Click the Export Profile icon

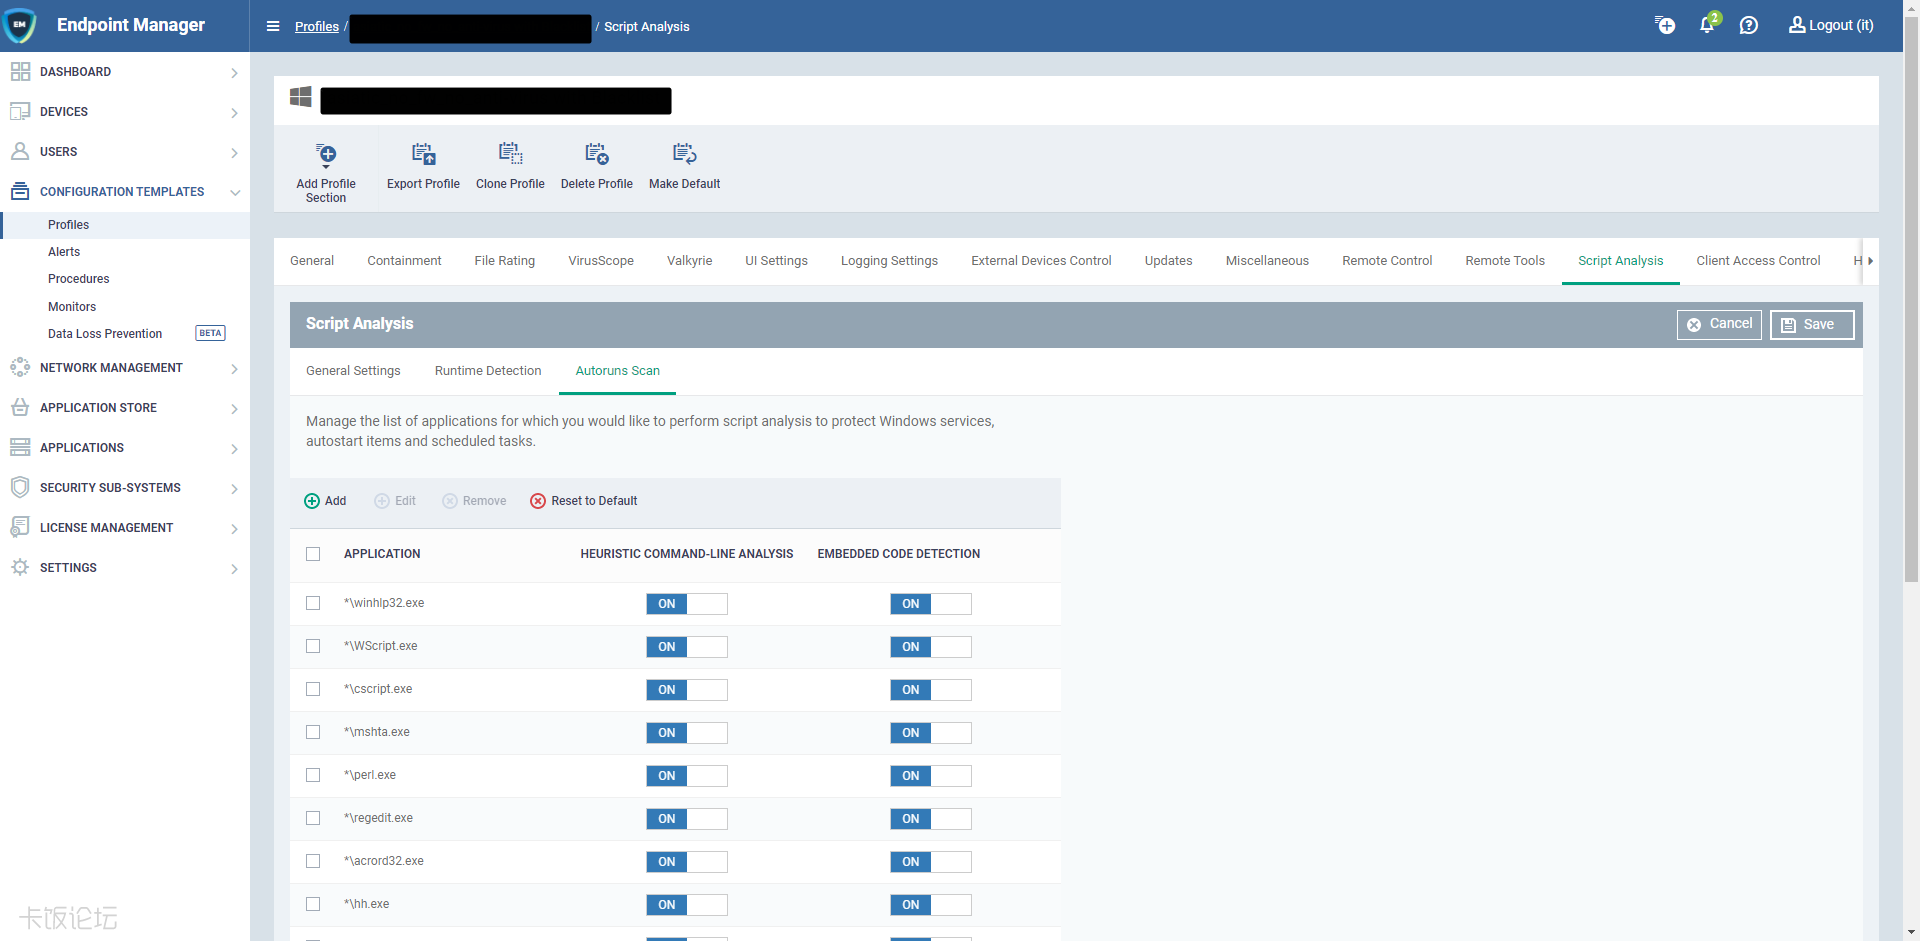click(x=423, y=154)
